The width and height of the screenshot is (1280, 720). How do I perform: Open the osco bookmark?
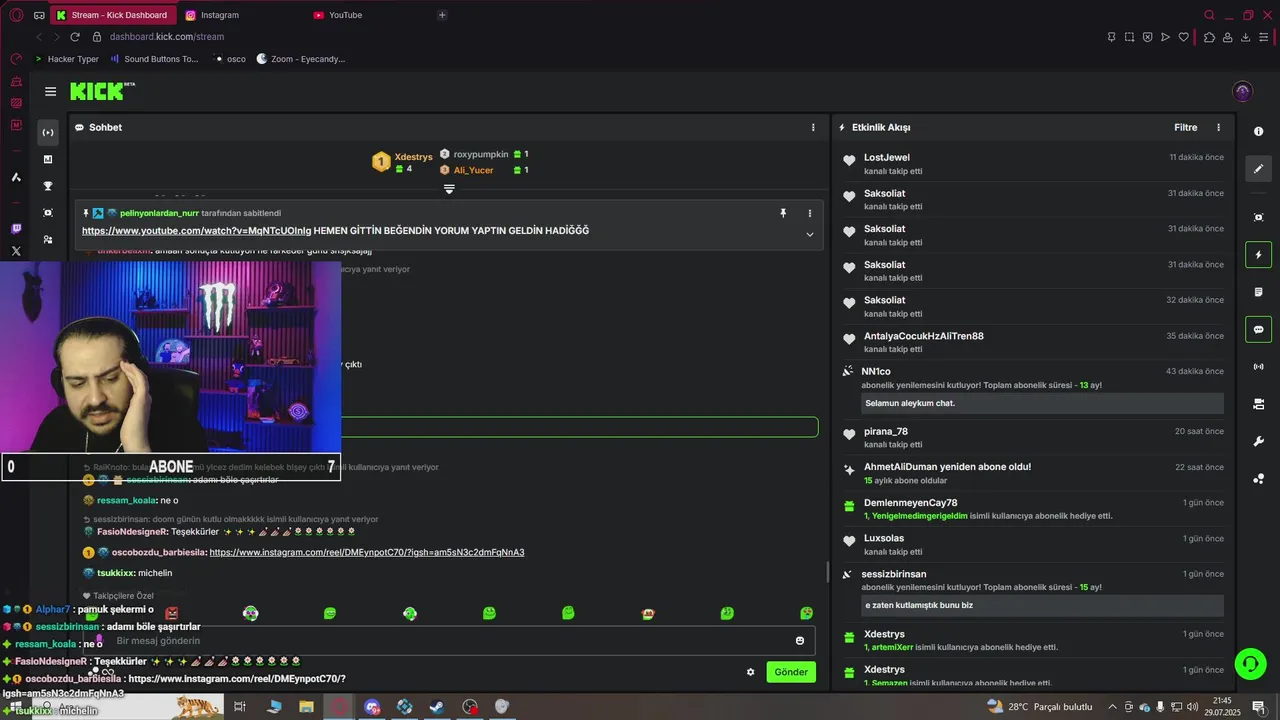click(x=230, y=59)
